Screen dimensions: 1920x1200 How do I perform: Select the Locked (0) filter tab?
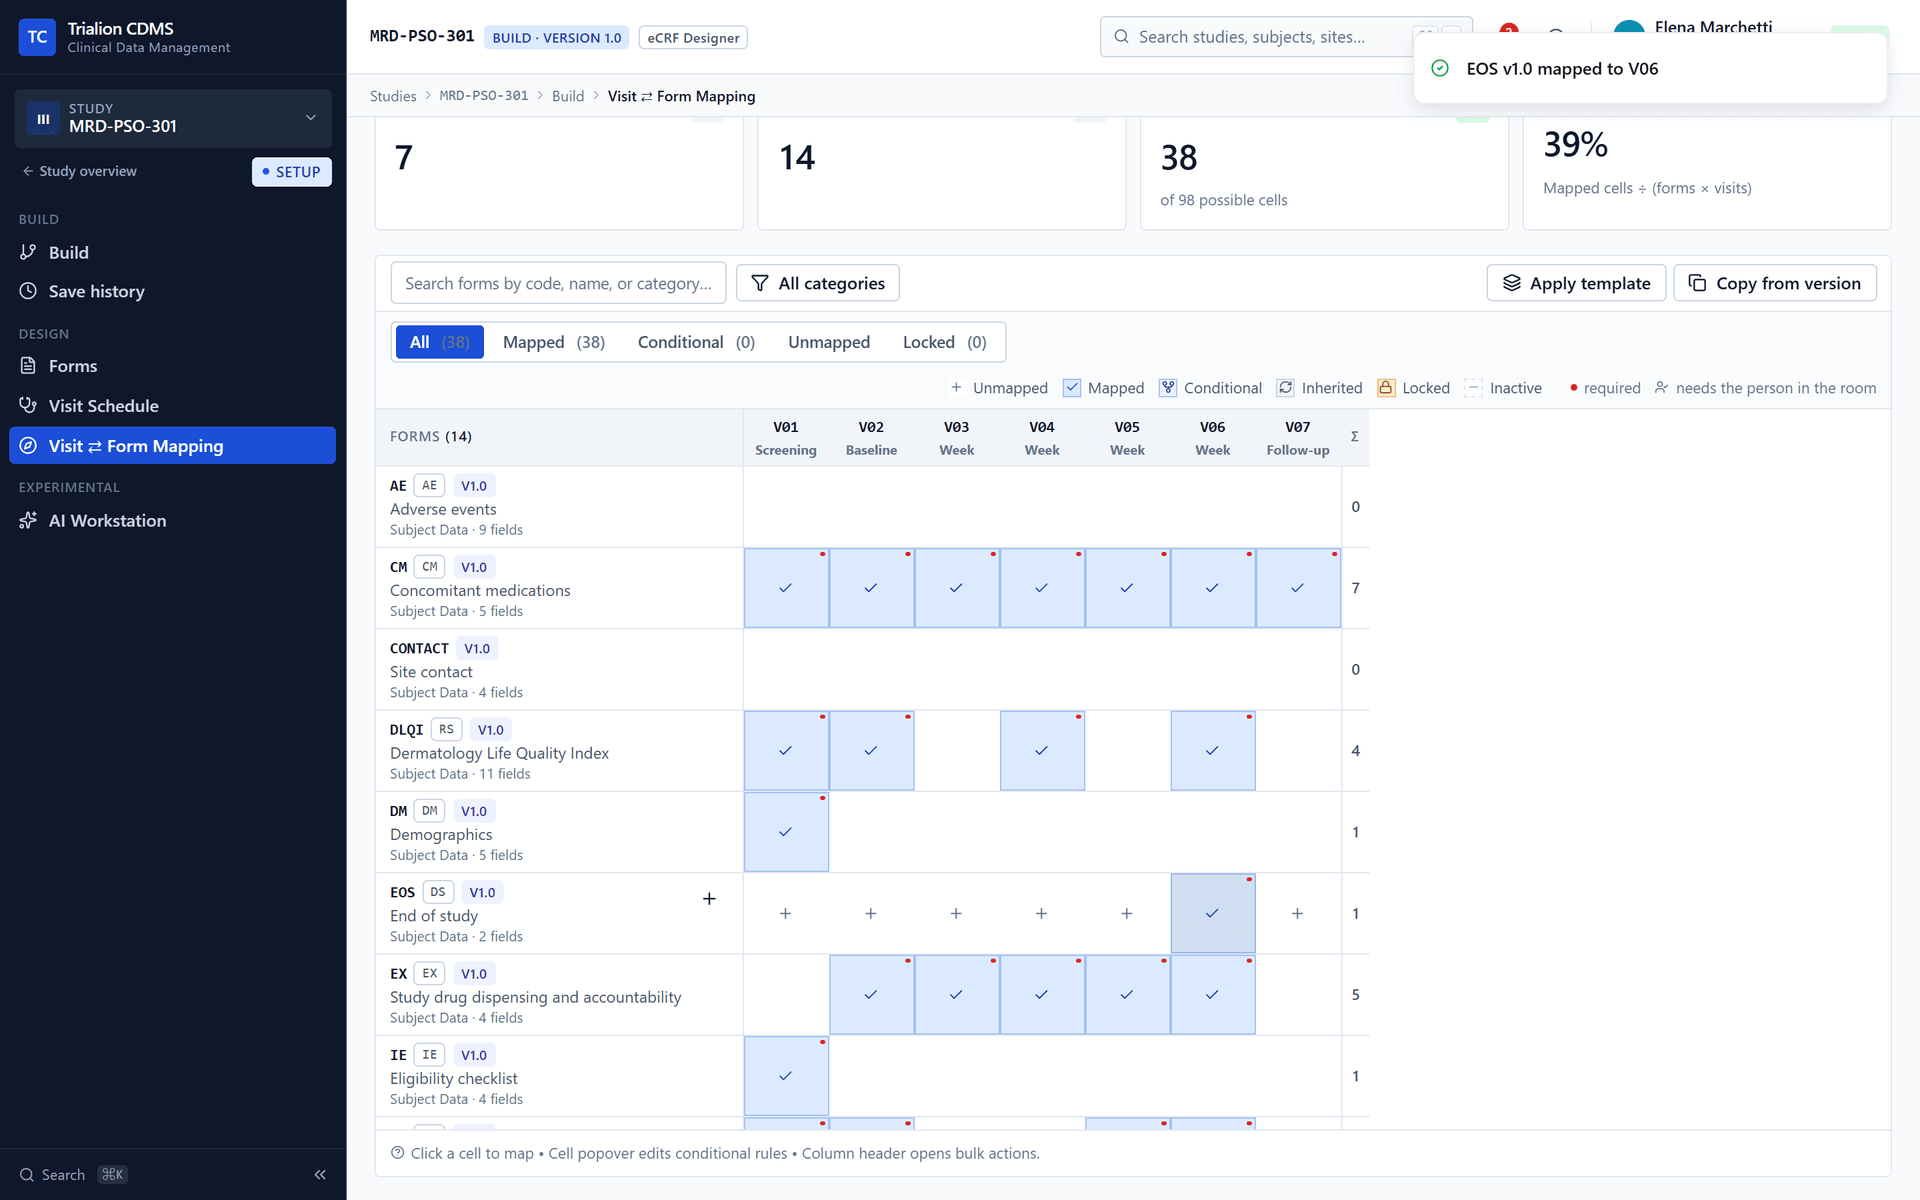tap(945, 342)
